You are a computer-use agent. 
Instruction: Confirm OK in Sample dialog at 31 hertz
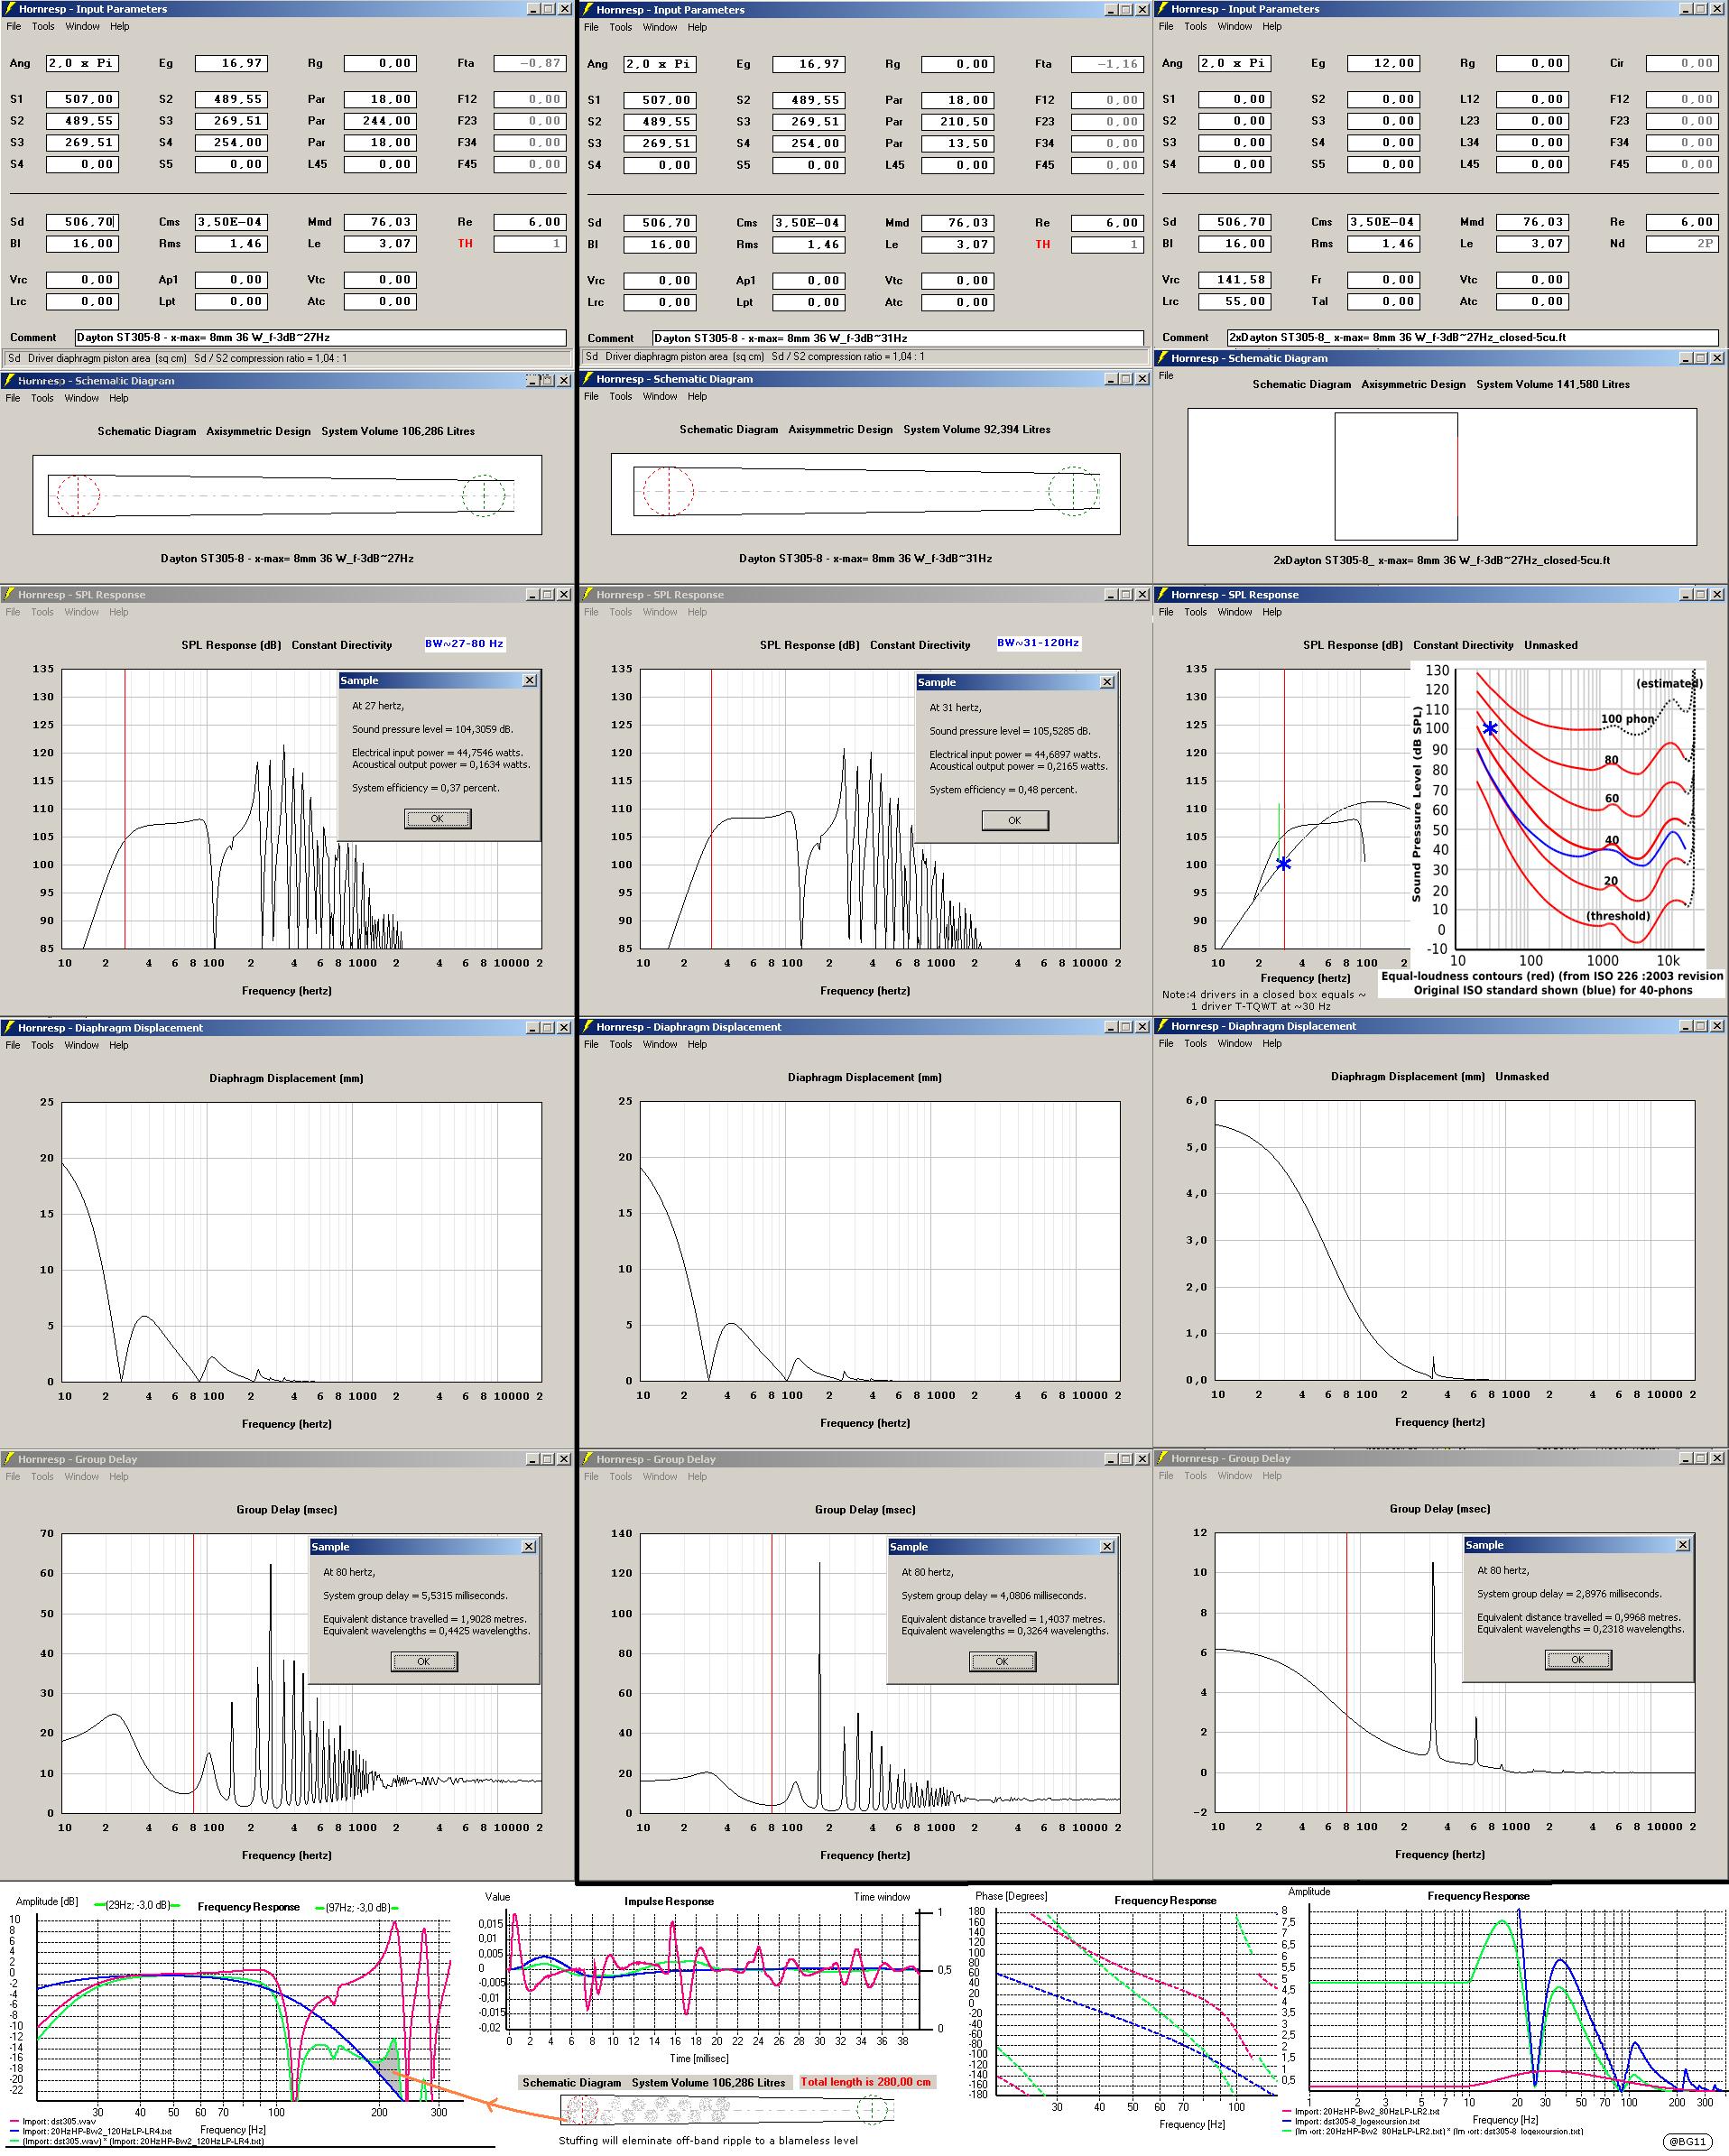(x=1015, y=820)
